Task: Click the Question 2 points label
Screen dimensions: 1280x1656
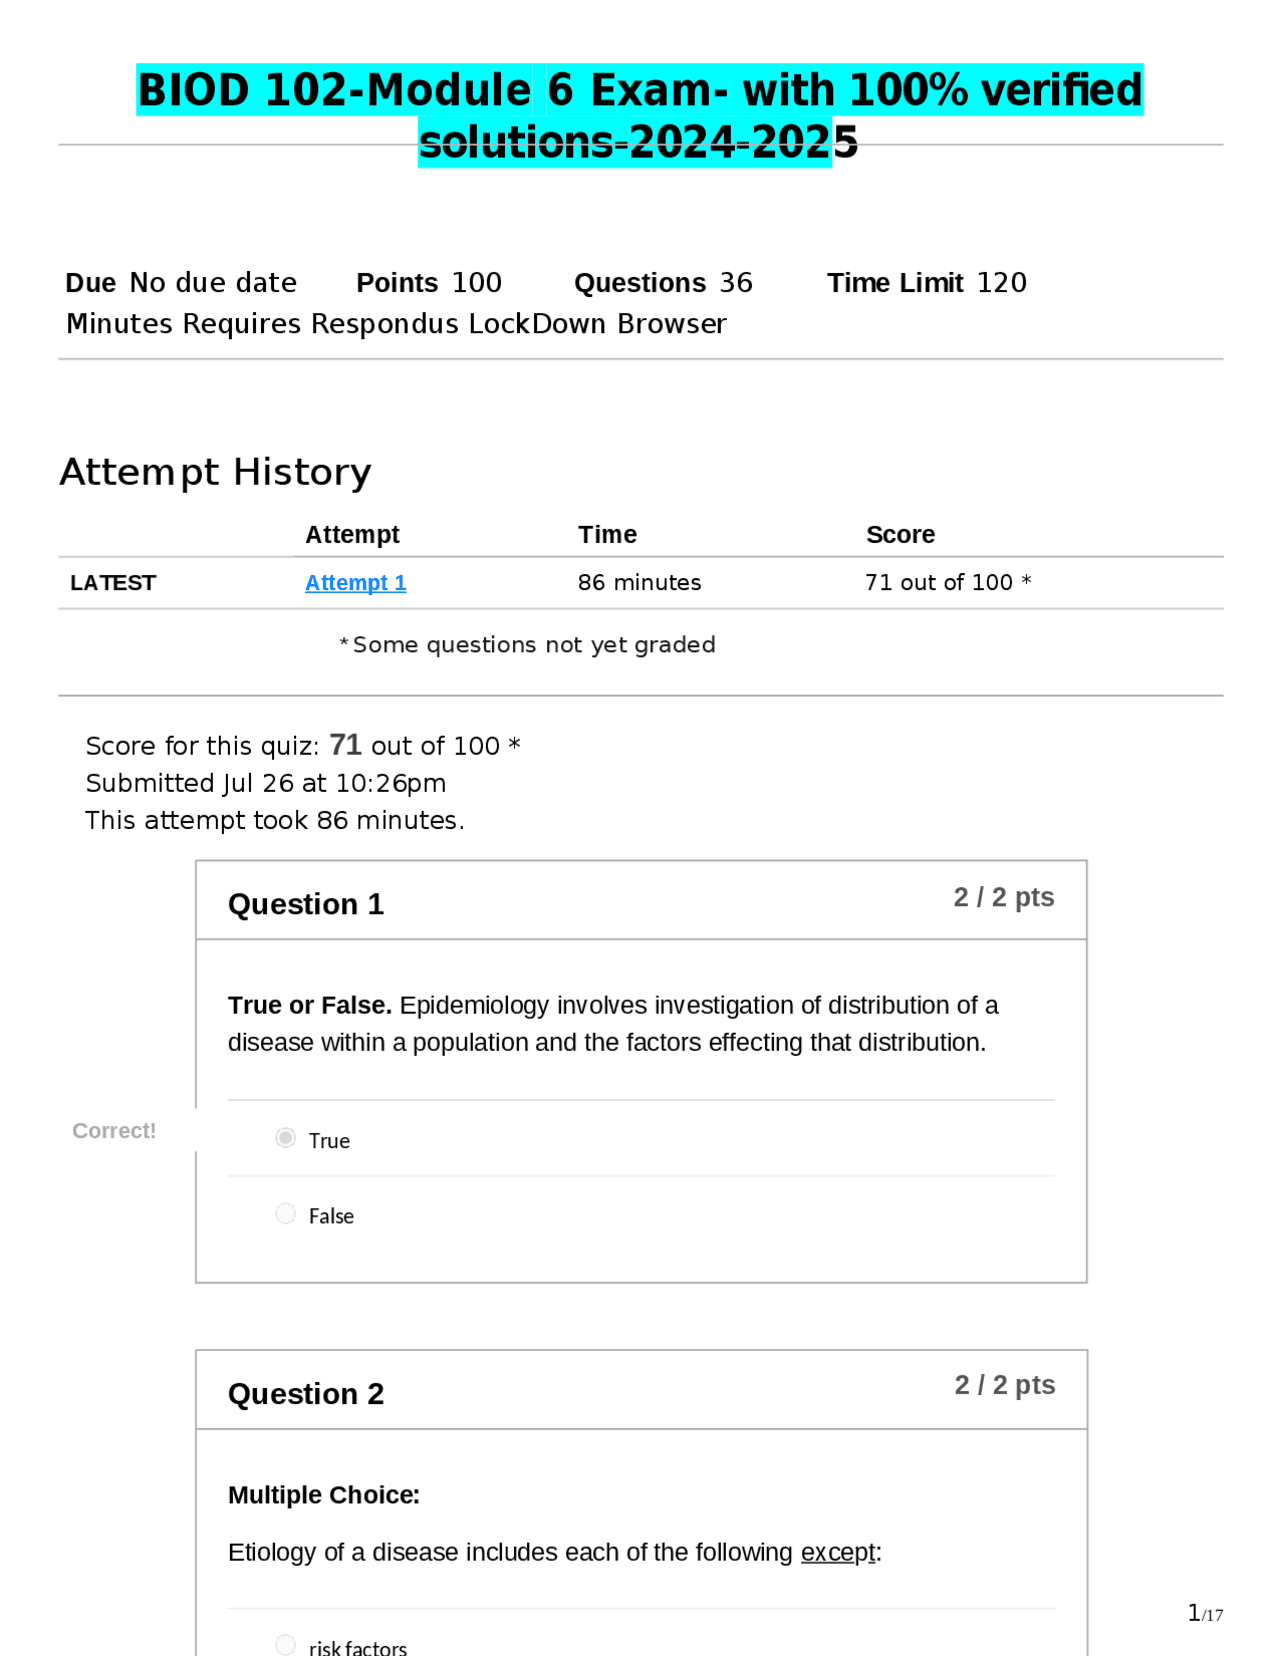Action: point(1005,1385)
